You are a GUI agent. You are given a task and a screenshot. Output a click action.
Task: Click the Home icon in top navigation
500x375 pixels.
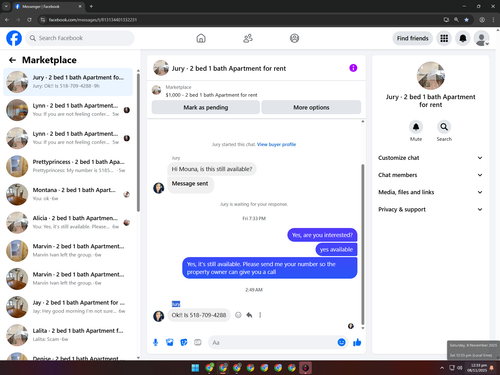click(201, 38)
